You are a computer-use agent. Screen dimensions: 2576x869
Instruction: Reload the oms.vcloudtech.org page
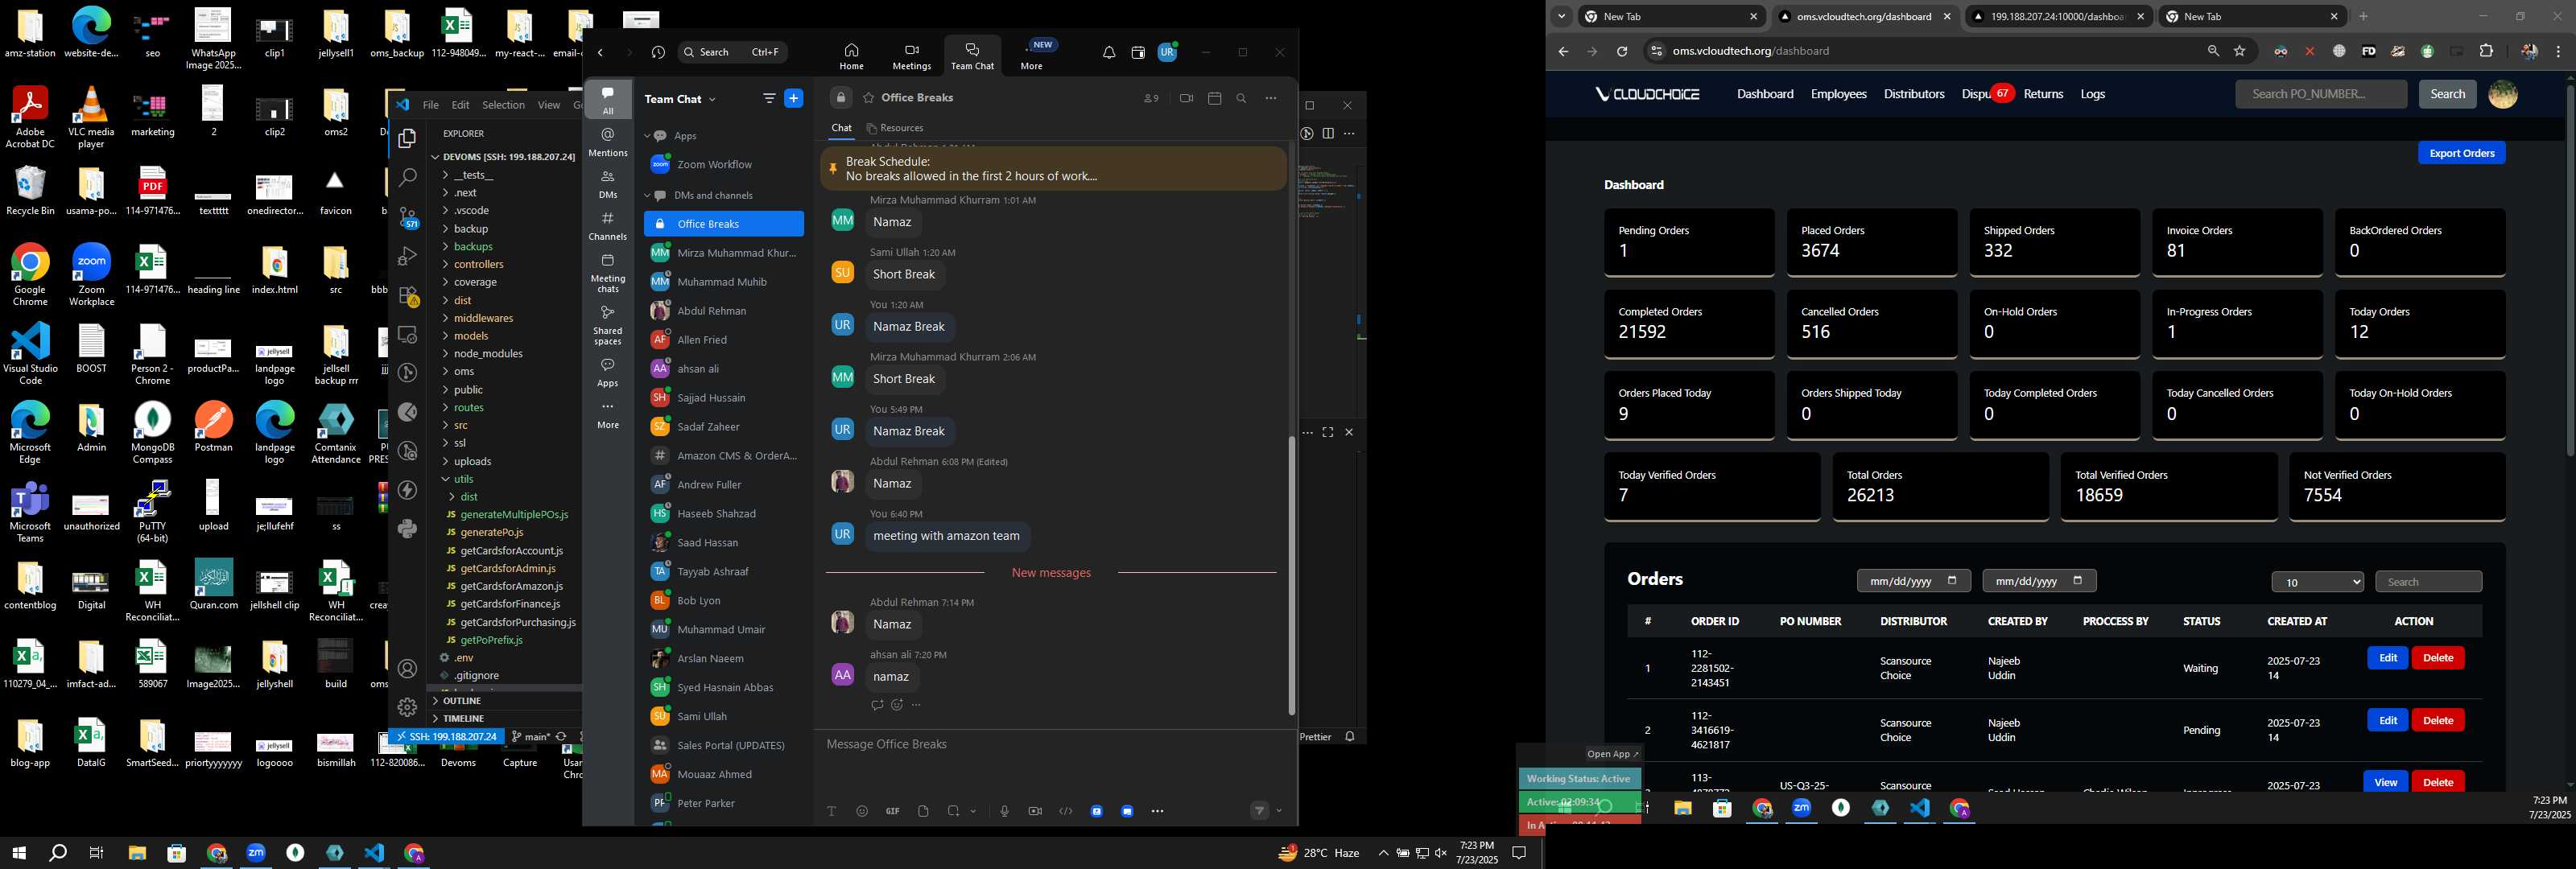[1622, 51]
